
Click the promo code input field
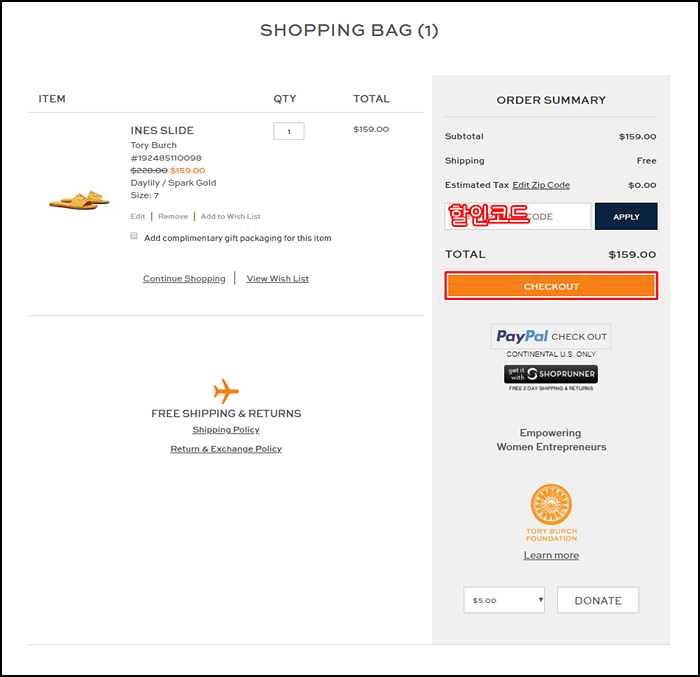(x=518, y=216)
